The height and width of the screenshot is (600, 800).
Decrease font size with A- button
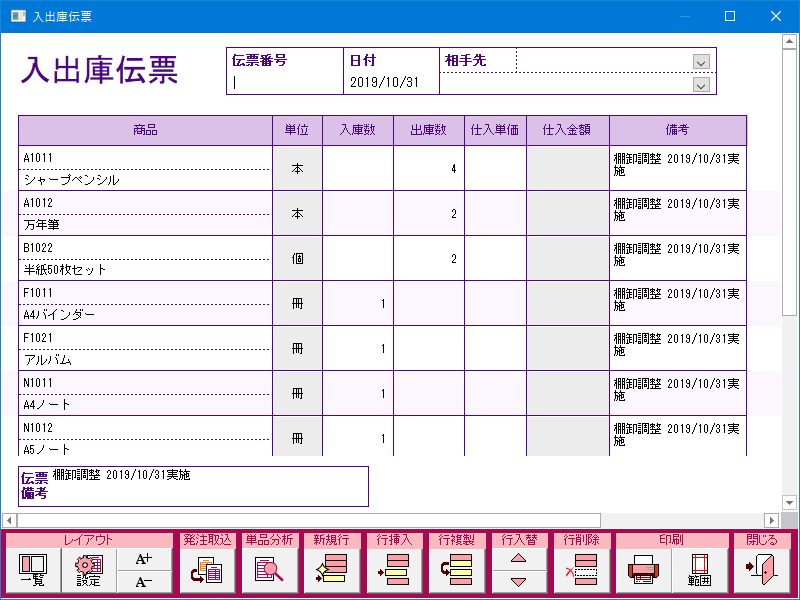[144, 582]
